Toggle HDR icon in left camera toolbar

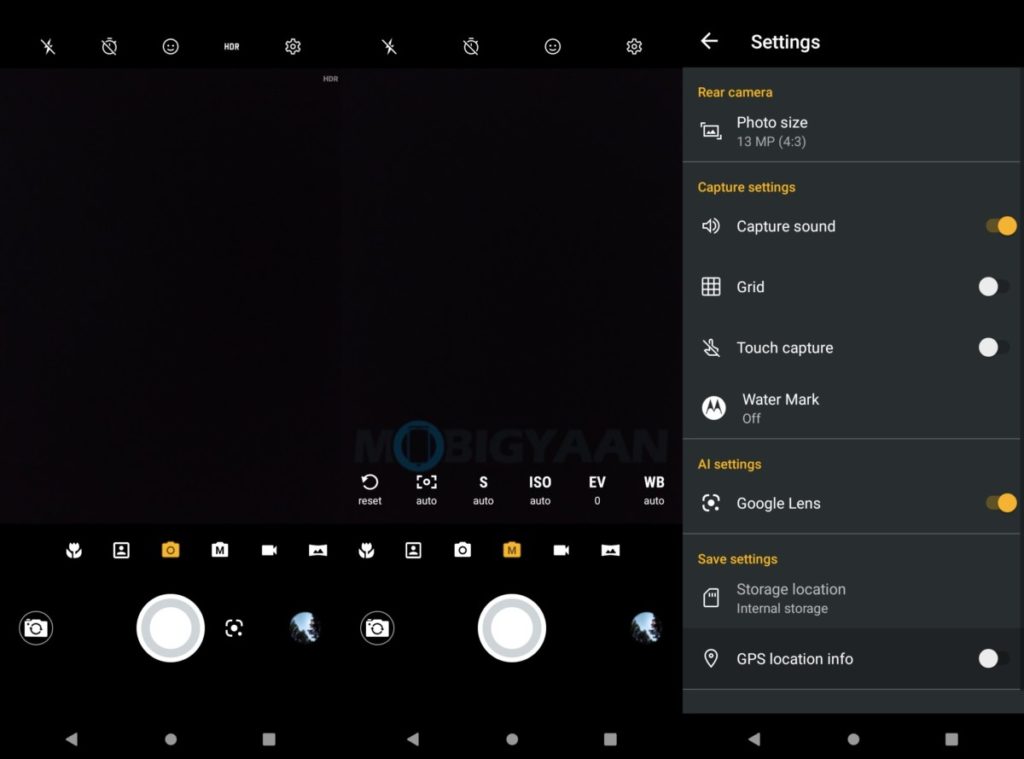[231, 46]
